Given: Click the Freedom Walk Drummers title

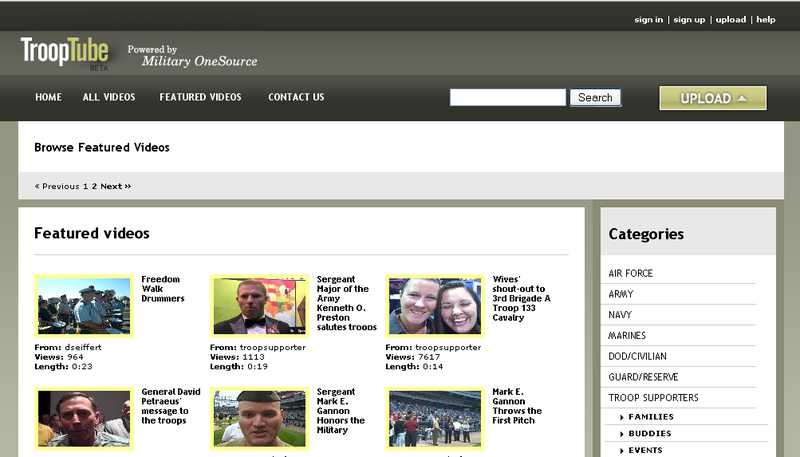Looking at the screenshot, I should [x=163, y=289].
